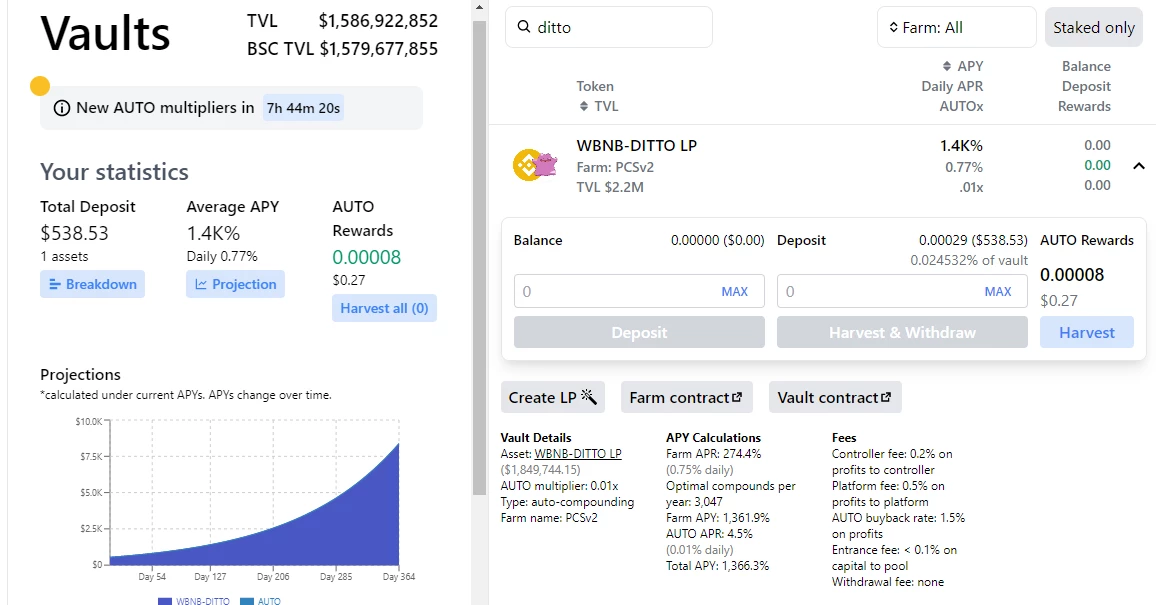Click the Farm APR: 274.4% line
The image size is (1156, 605).
[714, 454]
